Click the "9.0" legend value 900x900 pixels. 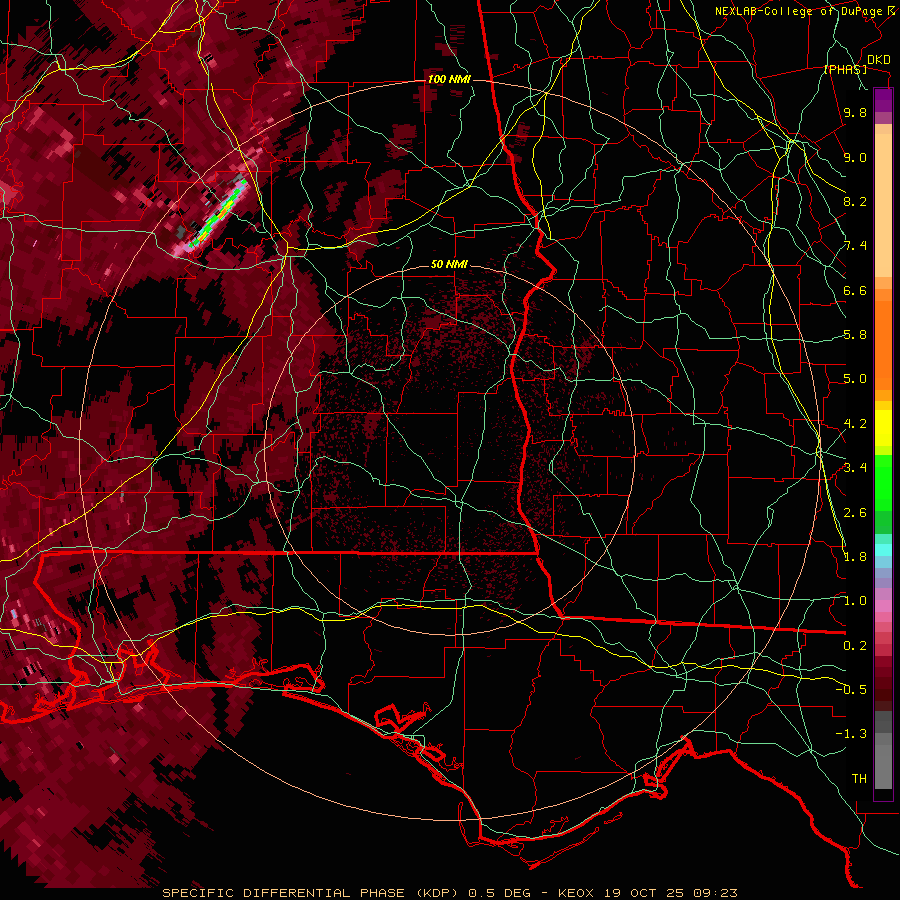pyautogui.click(x=855, y=157)
